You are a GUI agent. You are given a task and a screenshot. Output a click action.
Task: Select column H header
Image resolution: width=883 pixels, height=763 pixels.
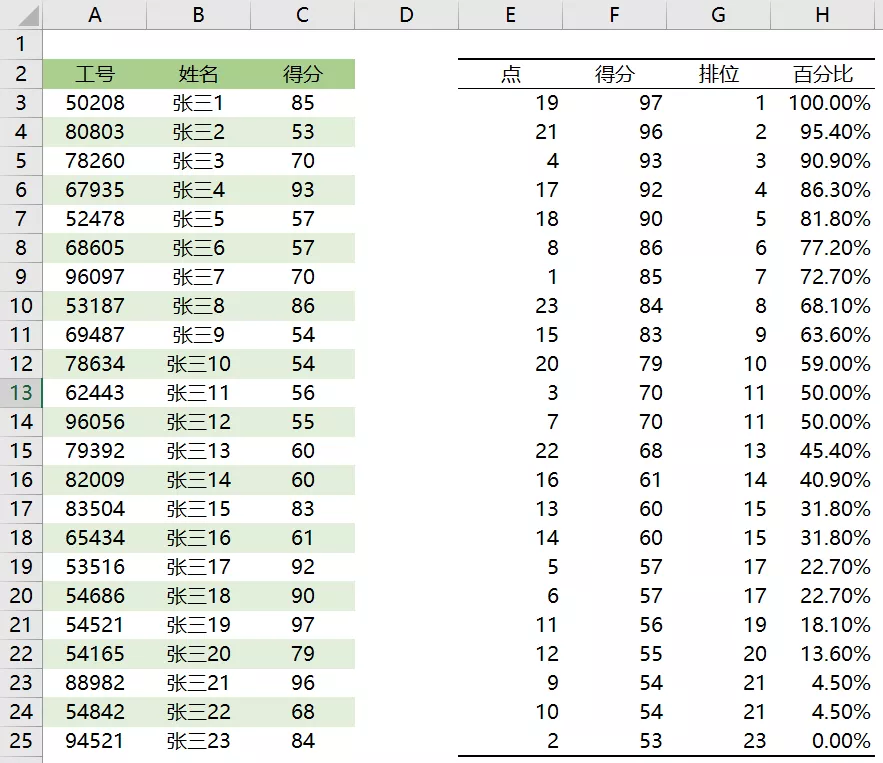click(x=822, y=15)
